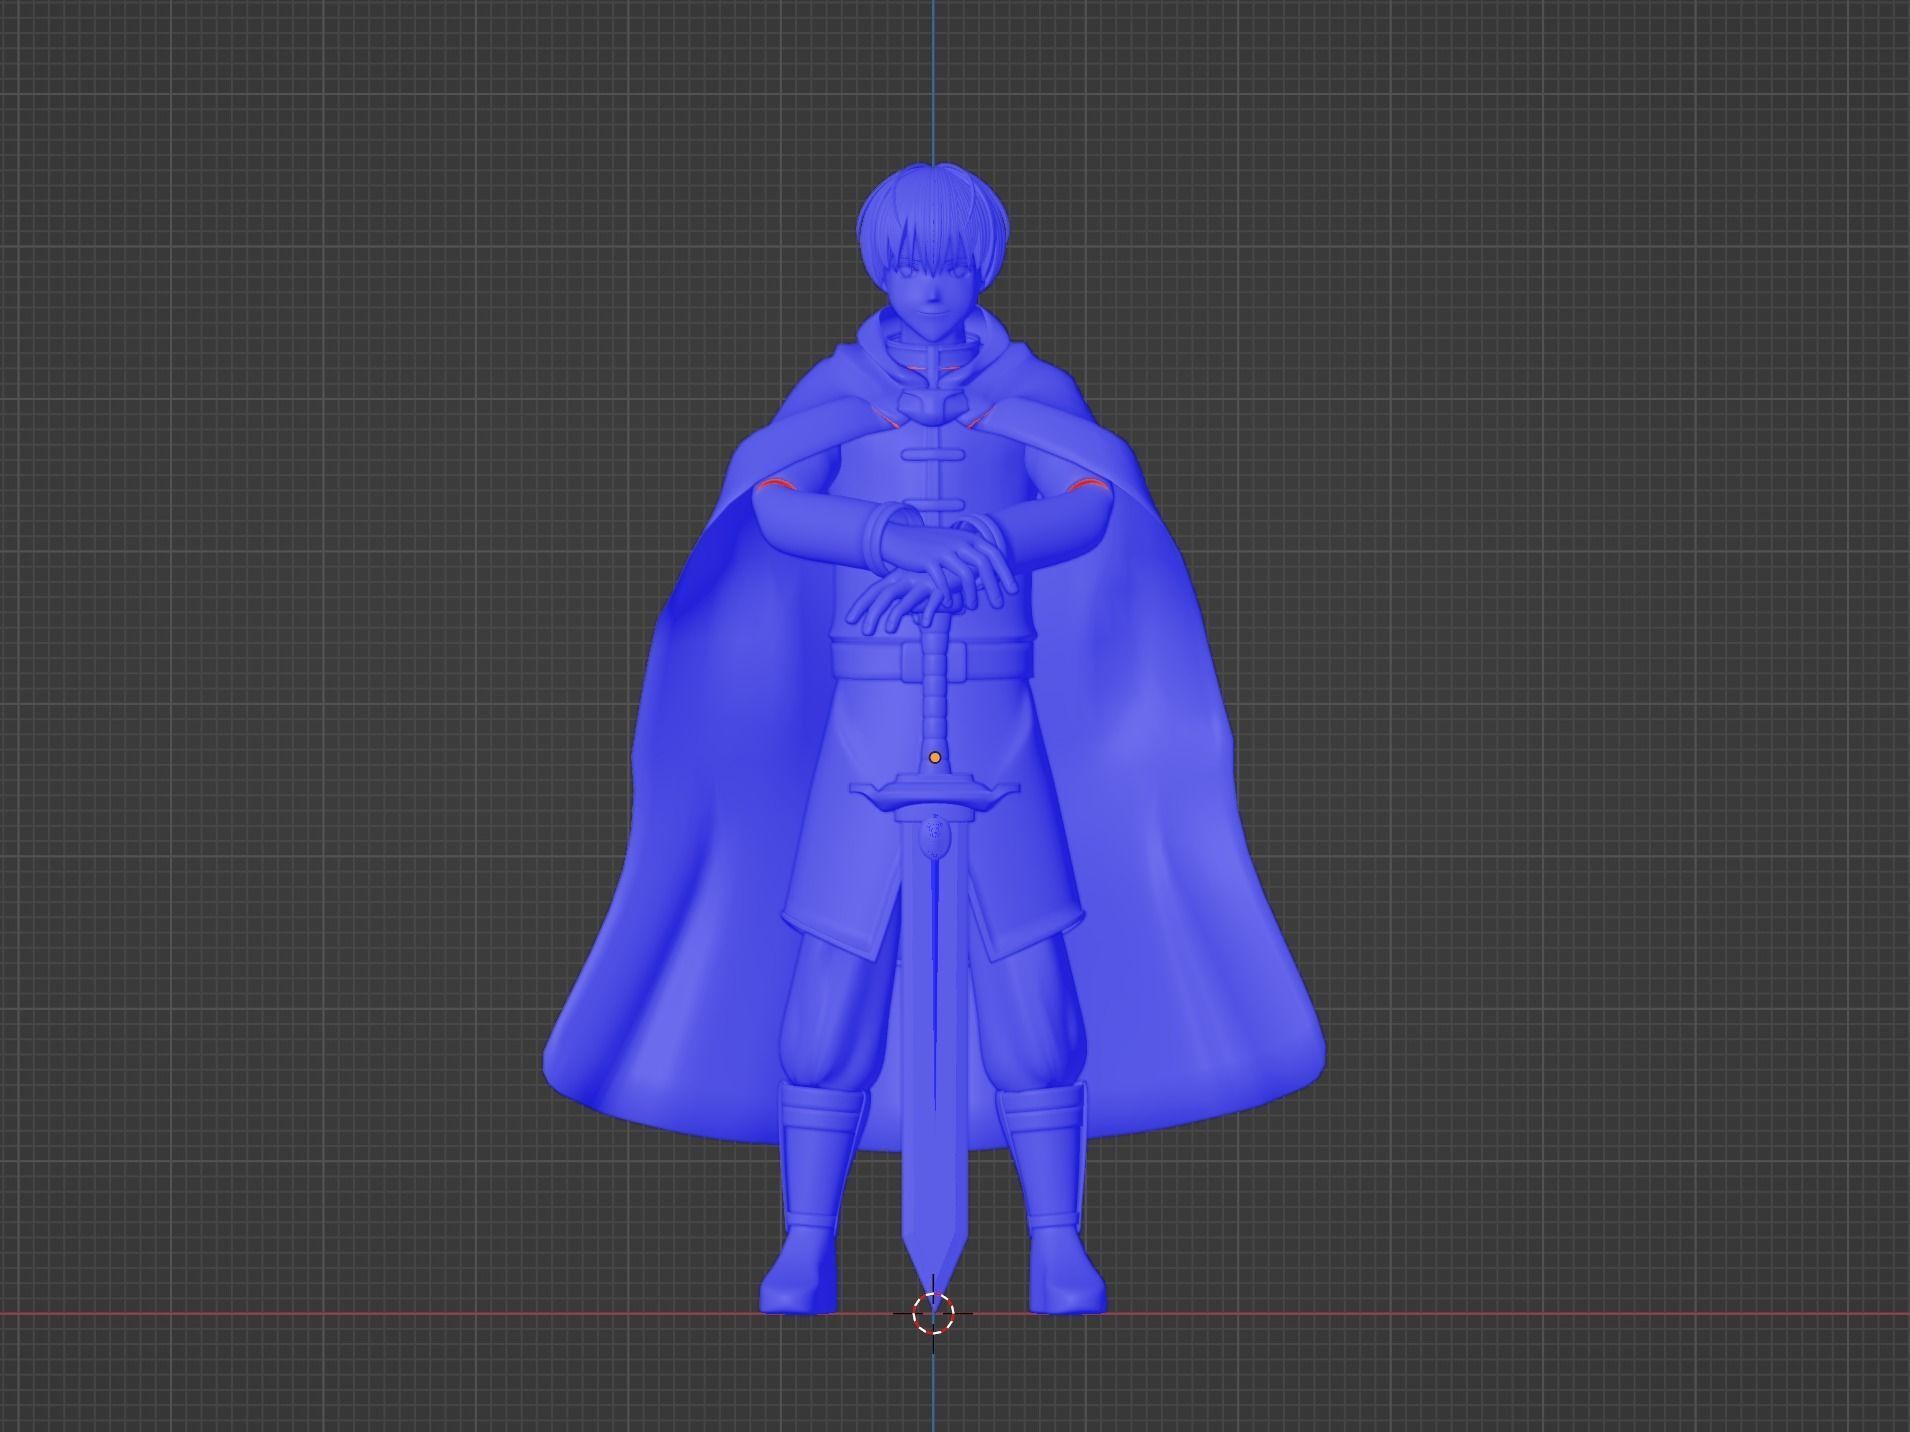Select the boot on the viewer's right
Screen dimensions: 1910x1432
[x=1052, y=1199]
